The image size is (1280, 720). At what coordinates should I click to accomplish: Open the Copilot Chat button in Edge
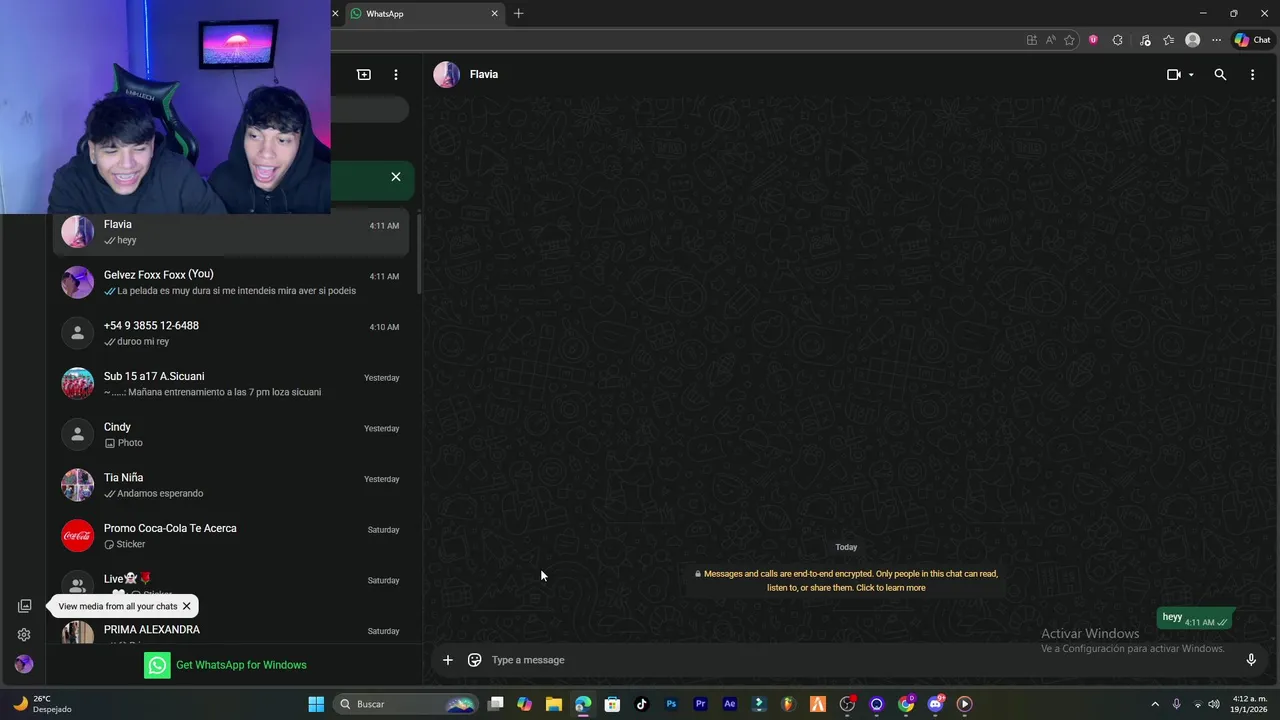coord(1252,40)
